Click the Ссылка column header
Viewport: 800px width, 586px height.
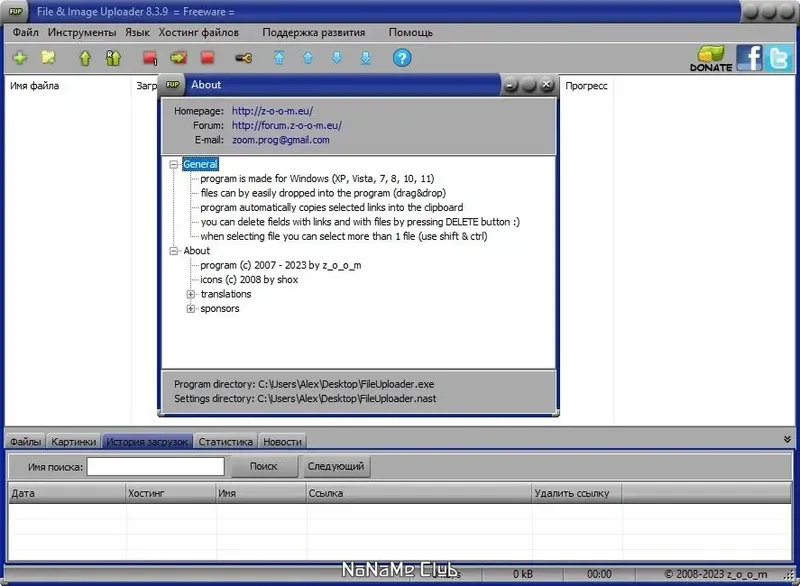coord(418,493)
